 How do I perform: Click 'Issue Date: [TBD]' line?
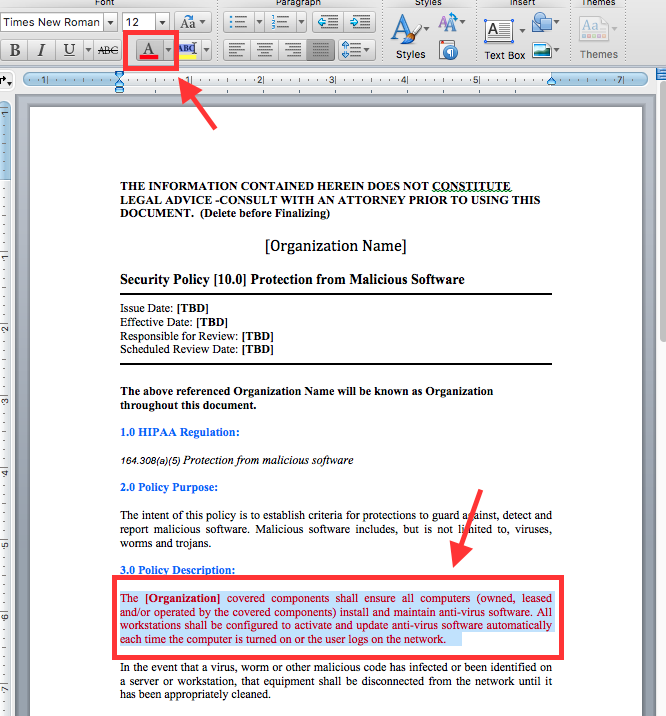tap(164, 308)
